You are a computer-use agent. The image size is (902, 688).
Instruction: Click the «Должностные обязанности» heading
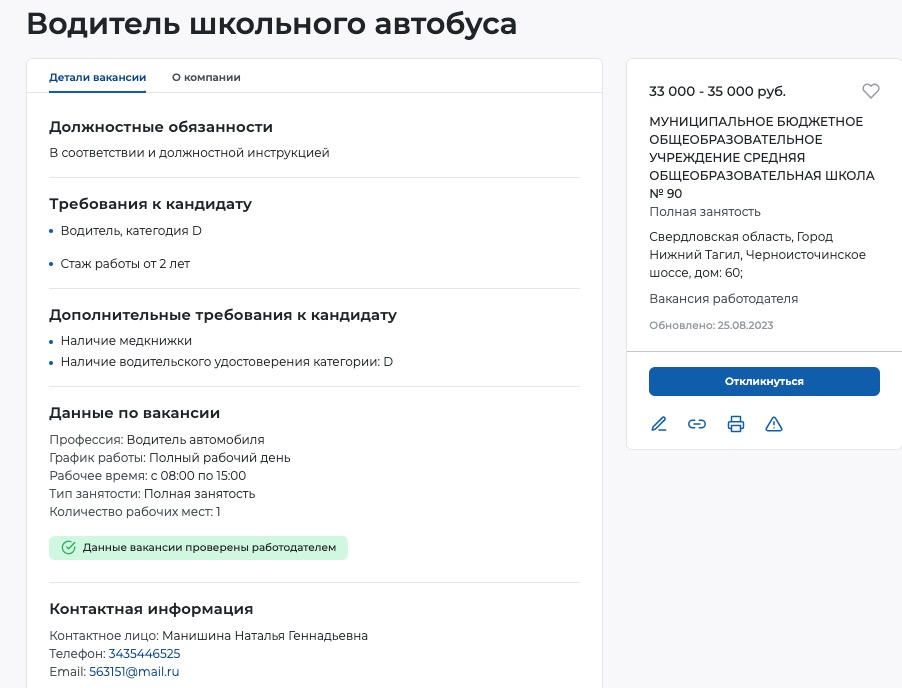coord(161,127)
